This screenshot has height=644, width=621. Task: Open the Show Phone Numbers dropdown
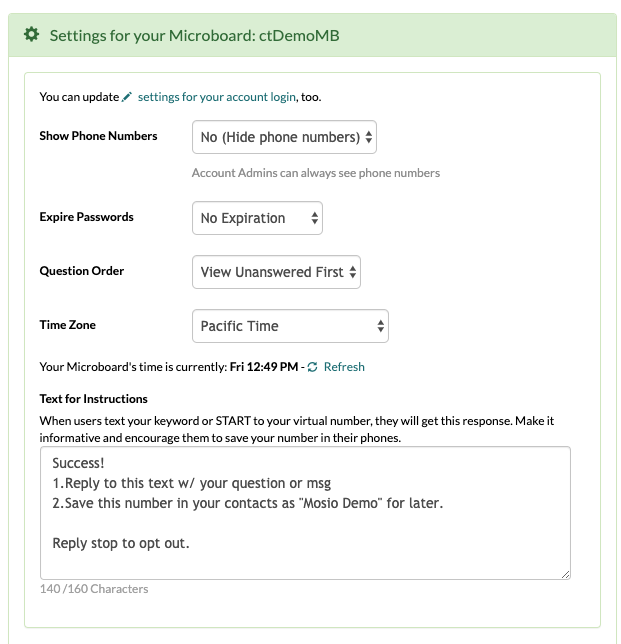pyautogui.click(x=284, y=137)
